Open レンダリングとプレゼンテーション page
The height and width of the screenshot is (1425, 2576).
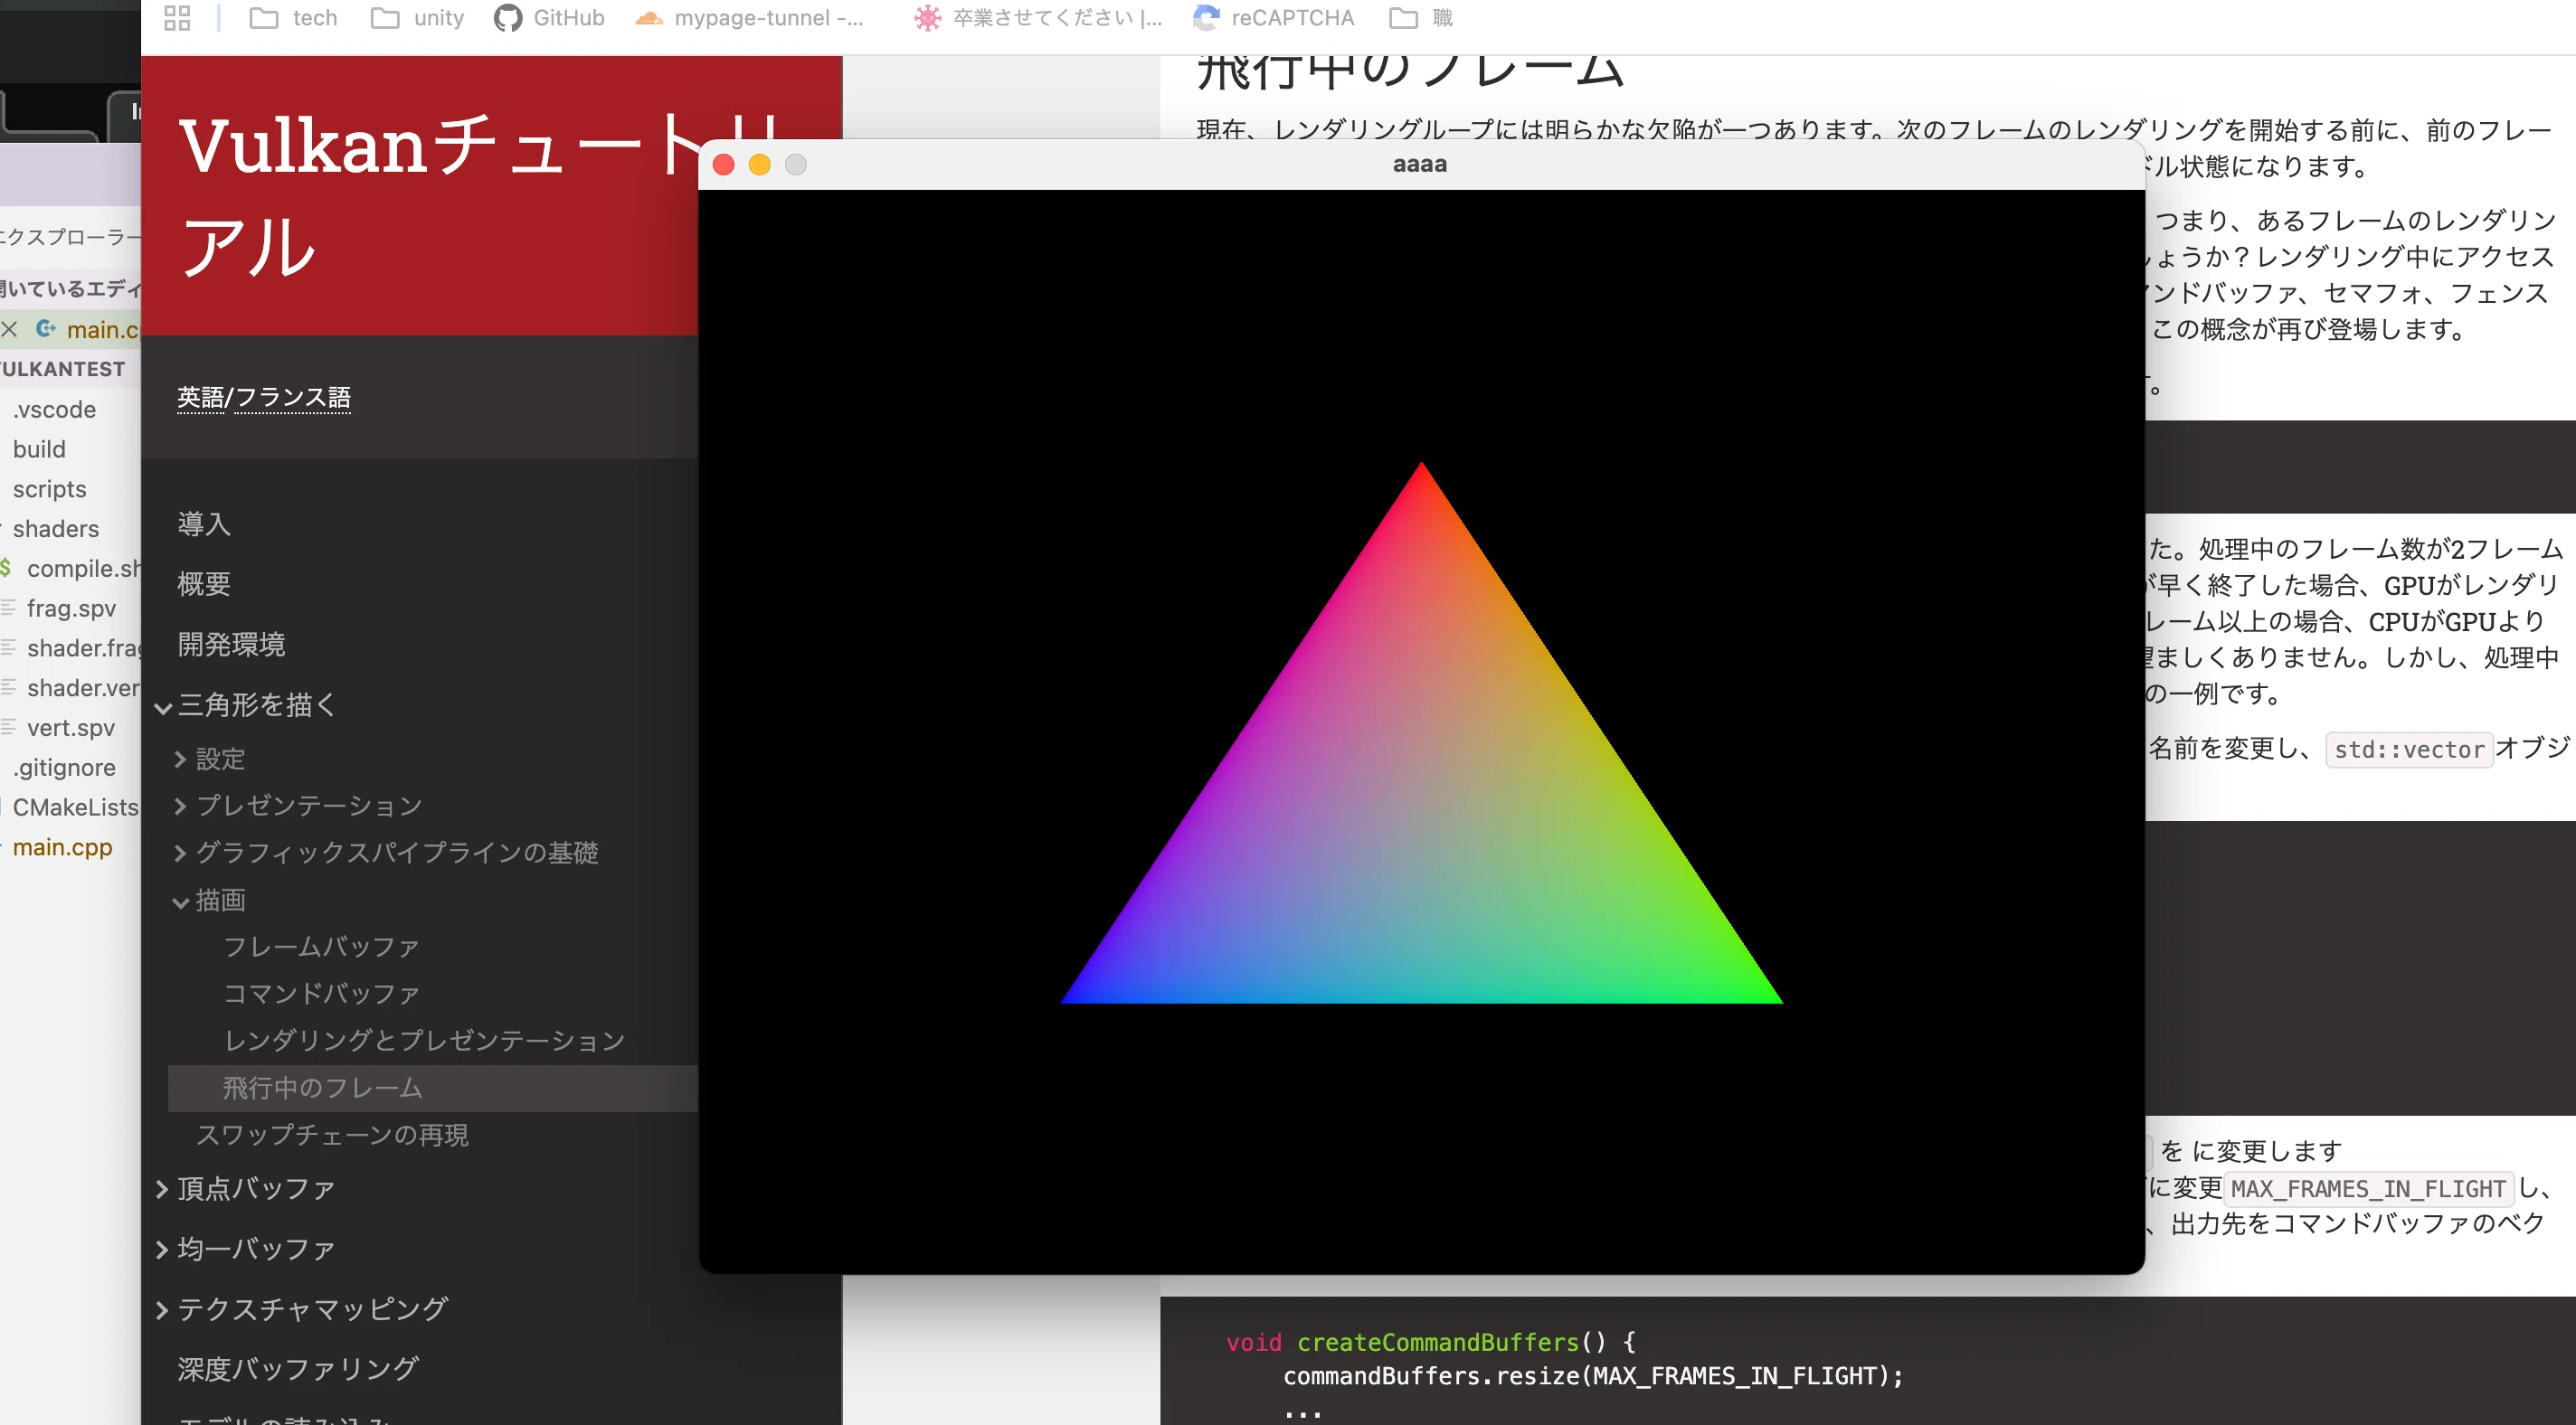coord(424,1041)
